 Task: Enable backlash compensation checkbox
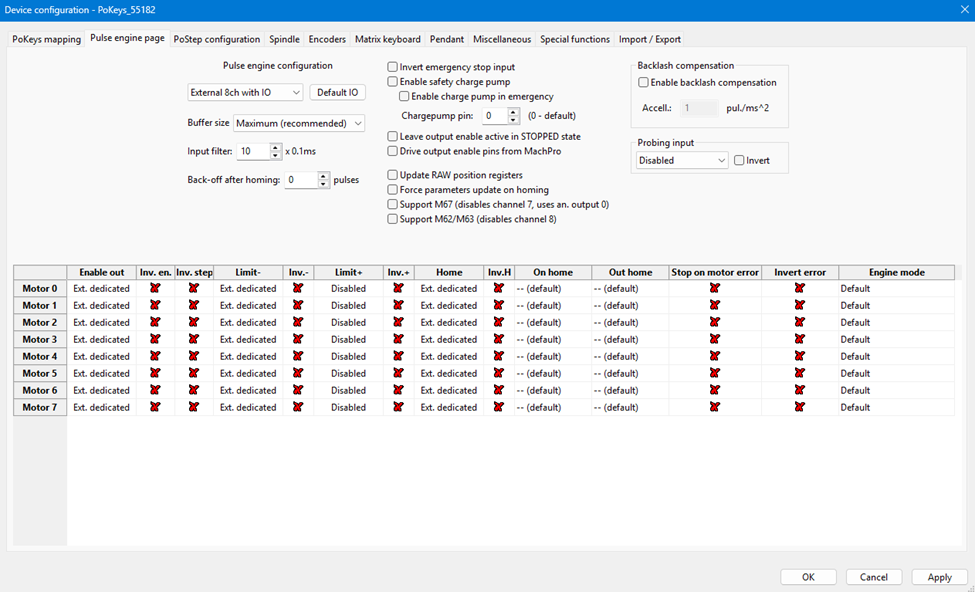coord(644,83)
